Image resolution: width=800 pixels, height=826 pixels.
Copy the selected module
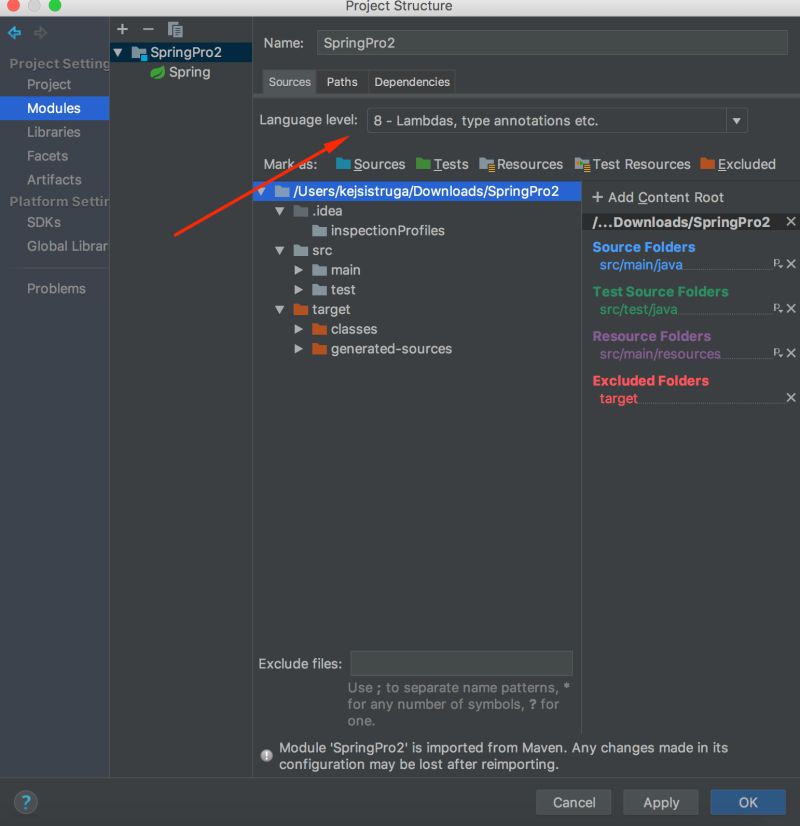[175, 30]
